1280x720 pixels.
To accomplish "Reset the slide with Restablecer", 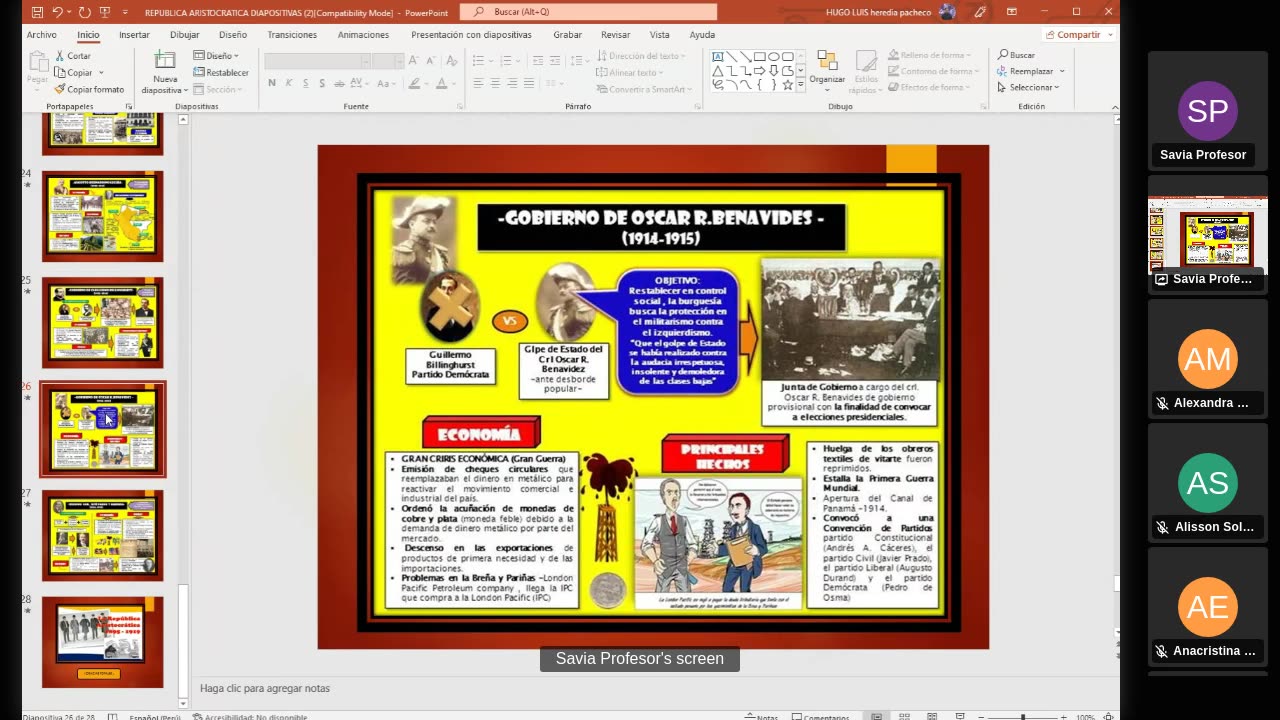I will click(x=221, y=72).
